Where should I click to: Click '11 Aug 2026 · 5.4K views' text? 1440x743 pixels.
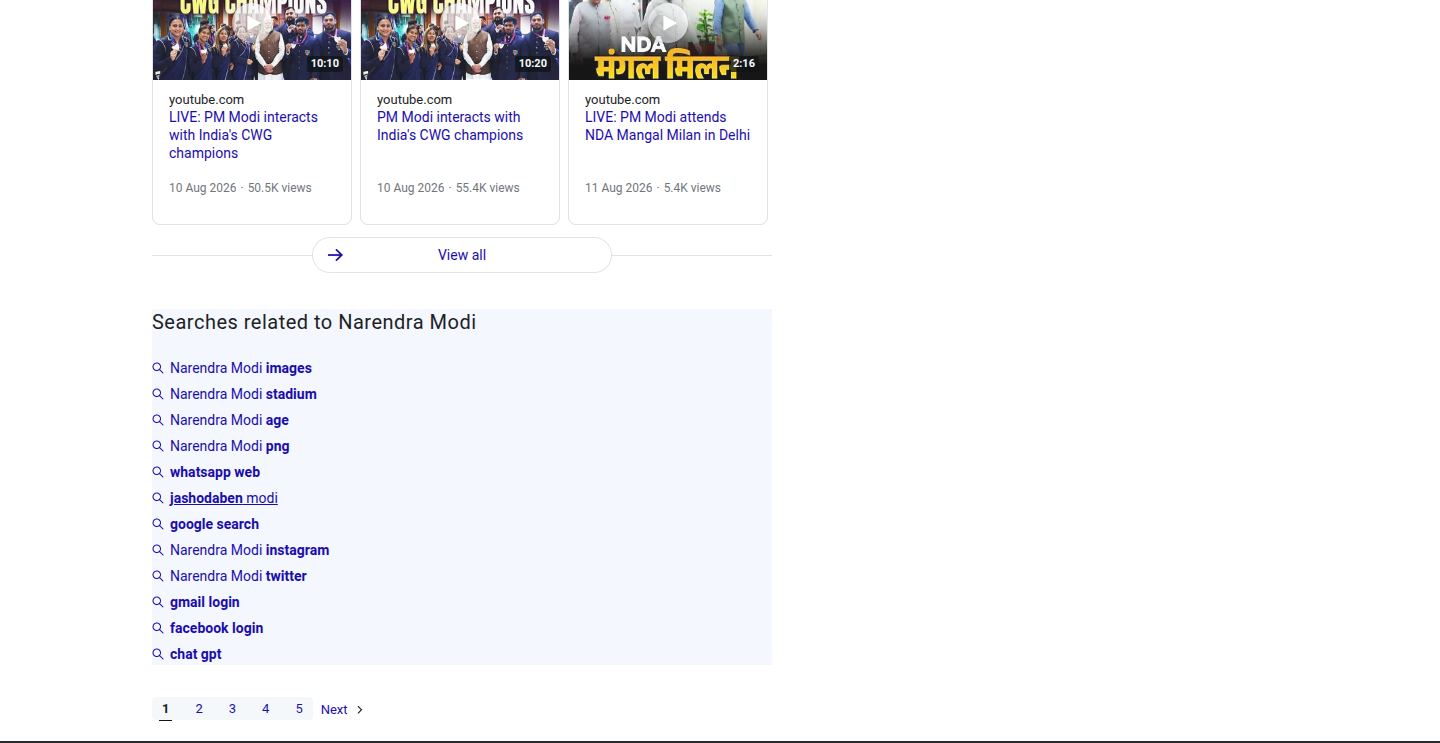[653, 188]
